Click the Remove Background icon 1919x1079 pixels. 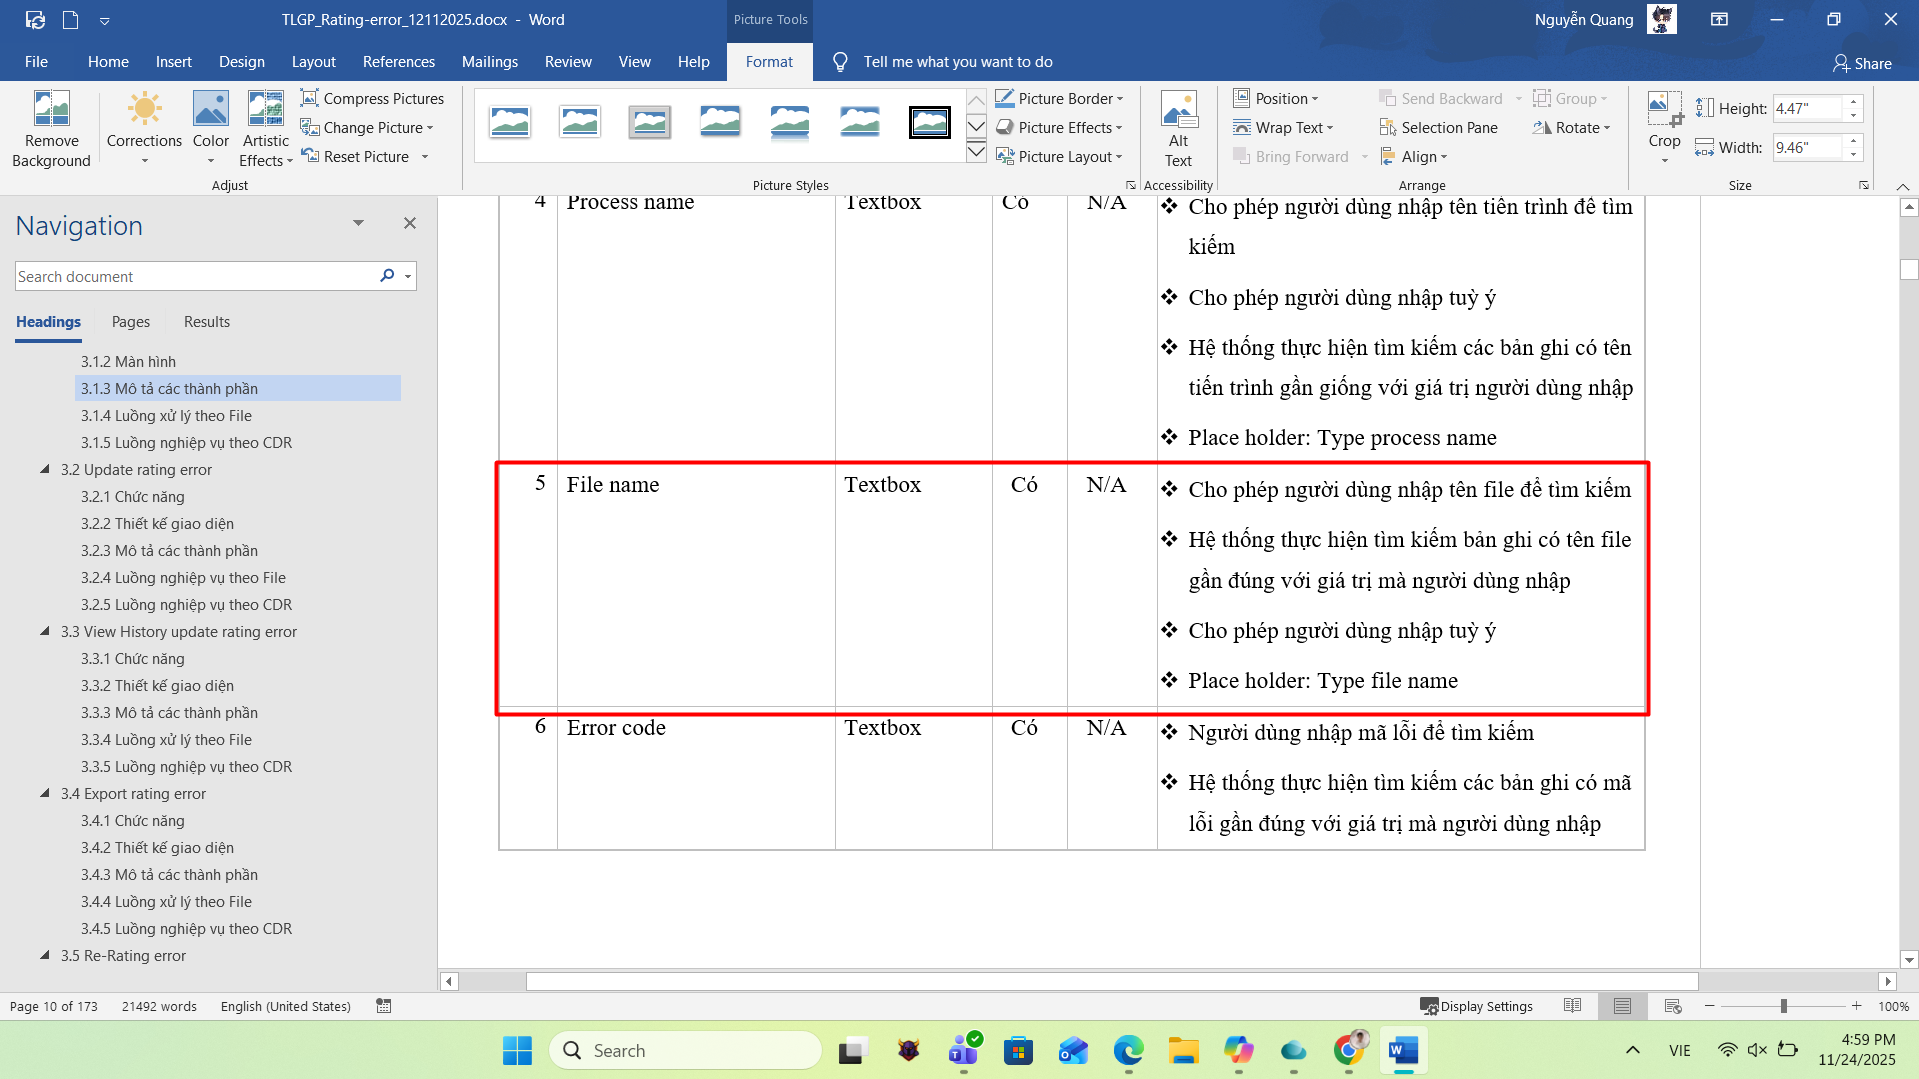pyautogui.click(x=51, y=110)
